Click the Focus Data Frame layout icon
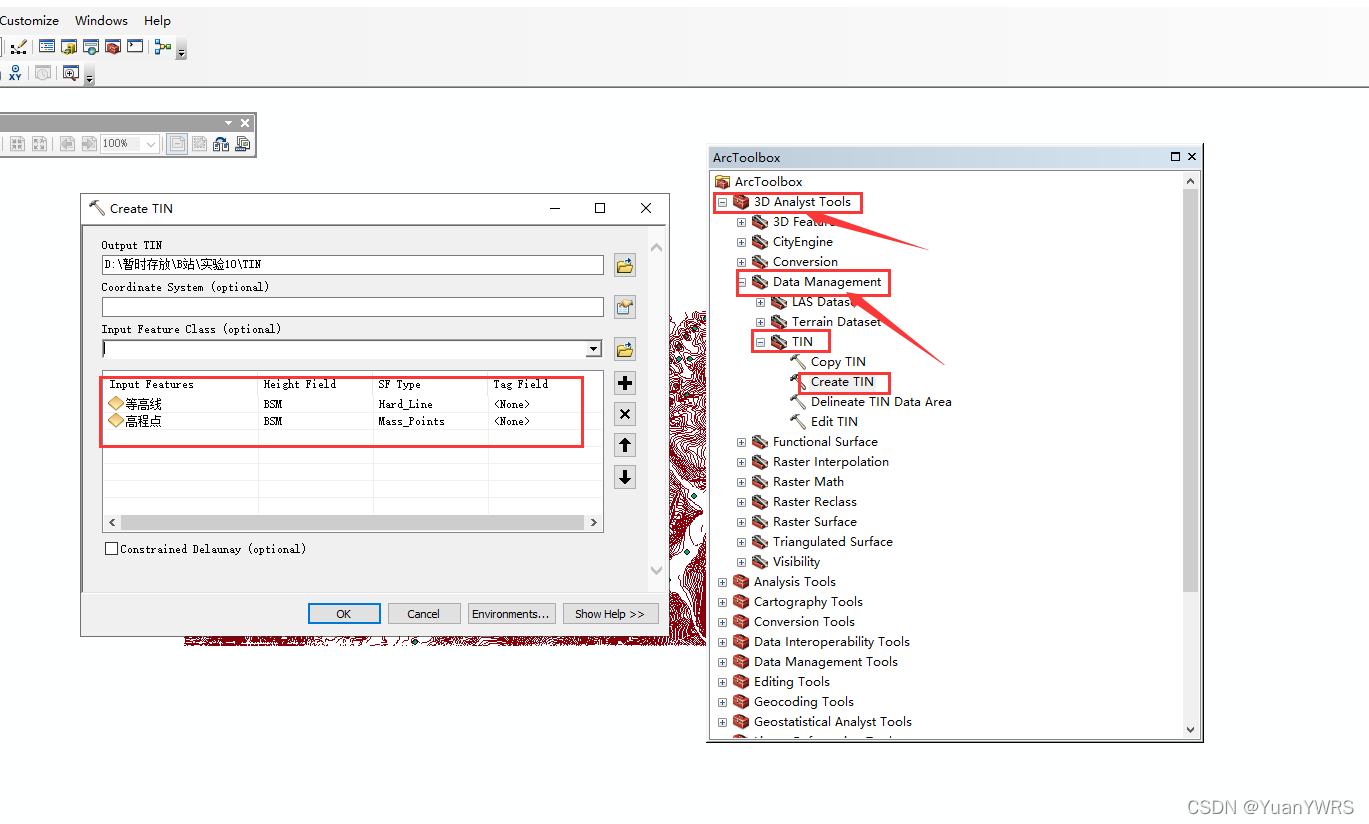 click(x=199, y=144)
